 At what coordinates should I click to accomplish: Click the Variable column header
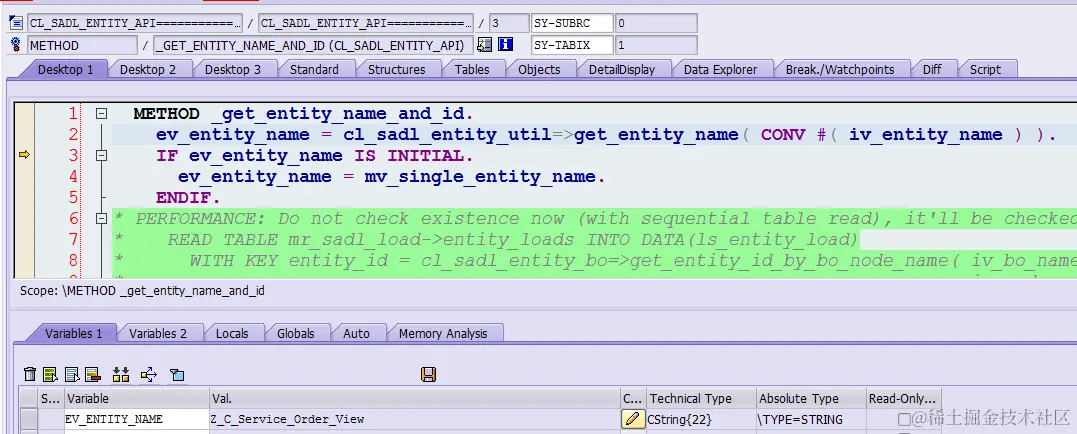point(137,398)
